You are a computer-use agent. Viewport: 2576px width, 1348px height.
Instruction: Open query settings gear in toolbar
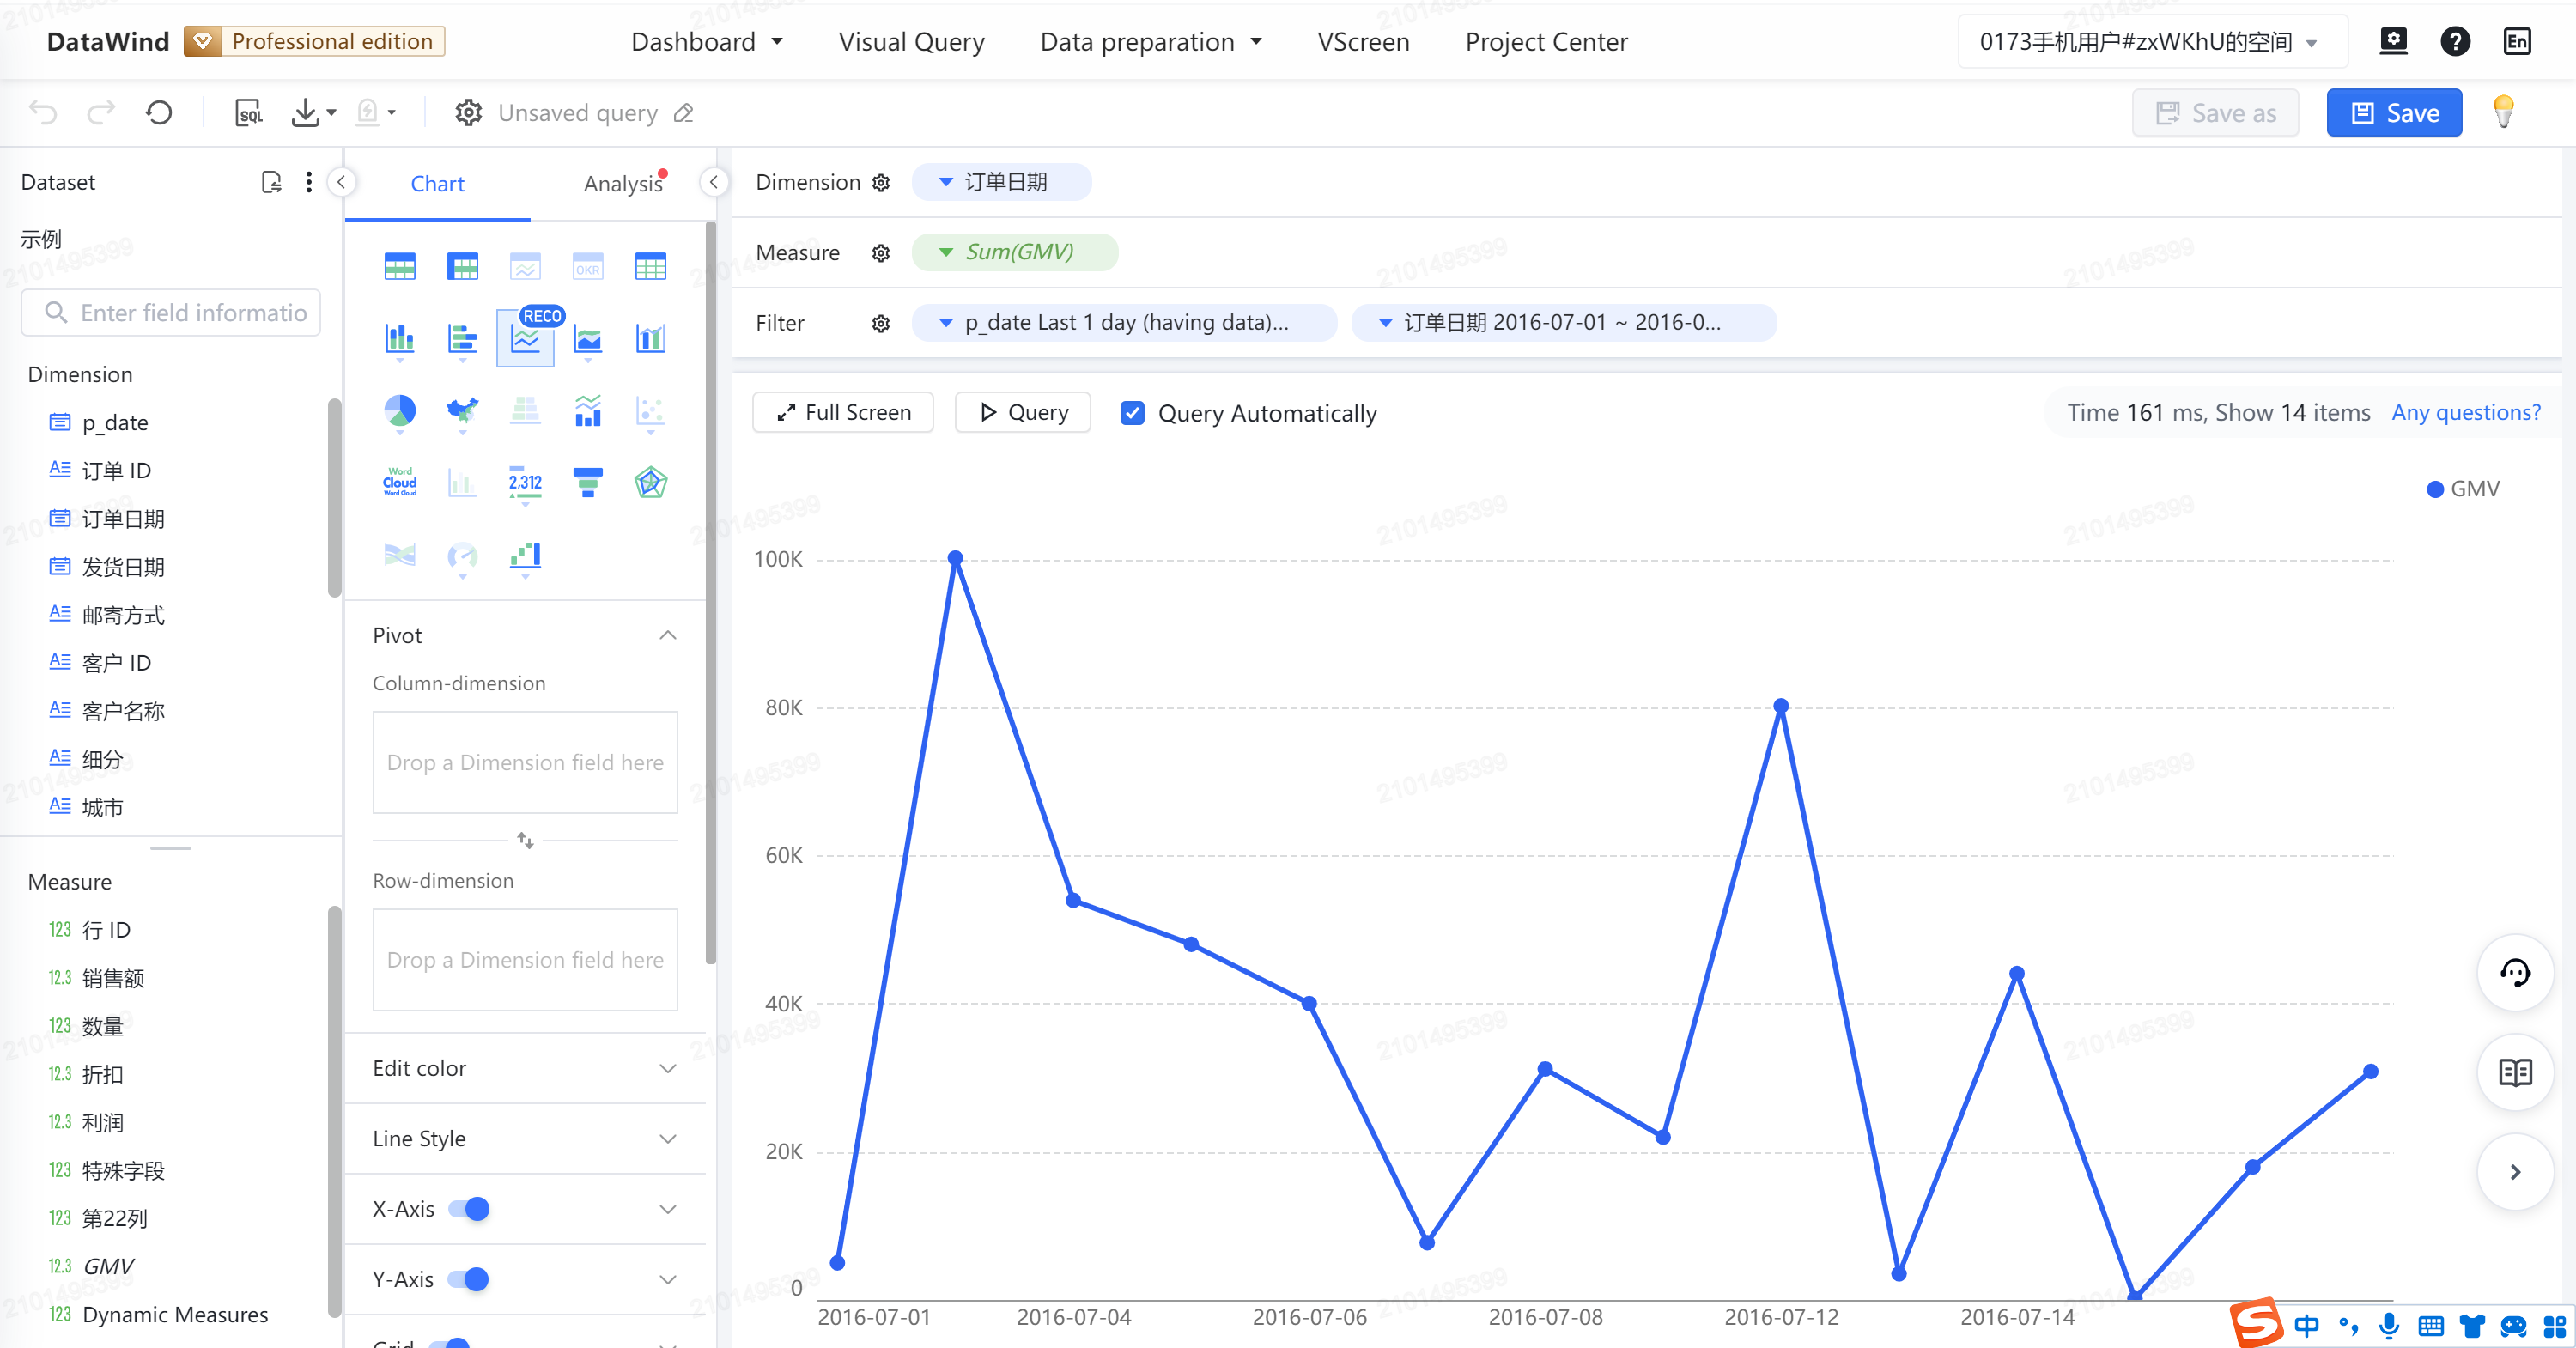tap(468, 113)
